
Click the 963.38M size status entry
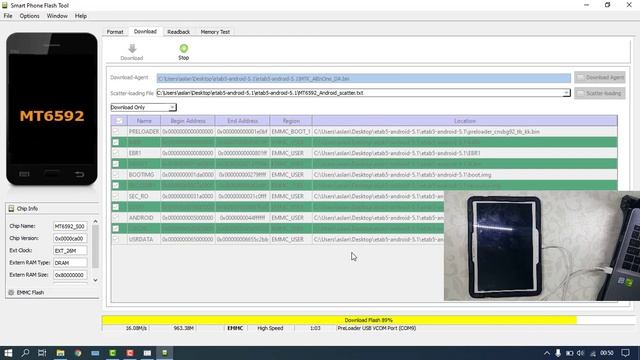pyautogui.click(x=184, y=328)
